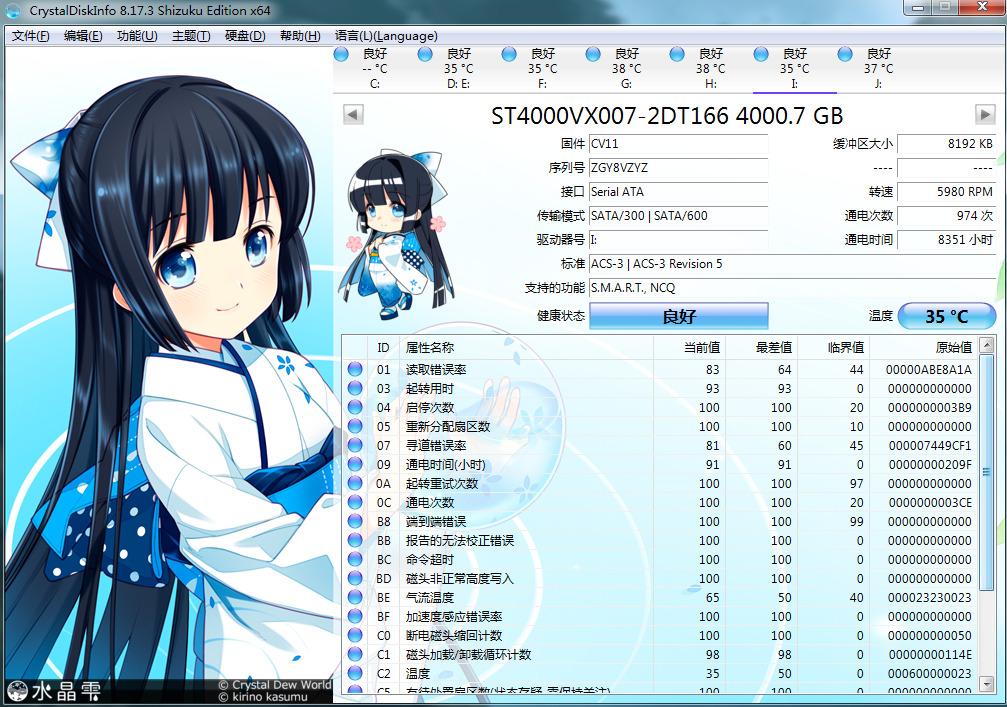
Task: Click the 转速 value 5980 RPM
Action: click(x=947, y=192)
